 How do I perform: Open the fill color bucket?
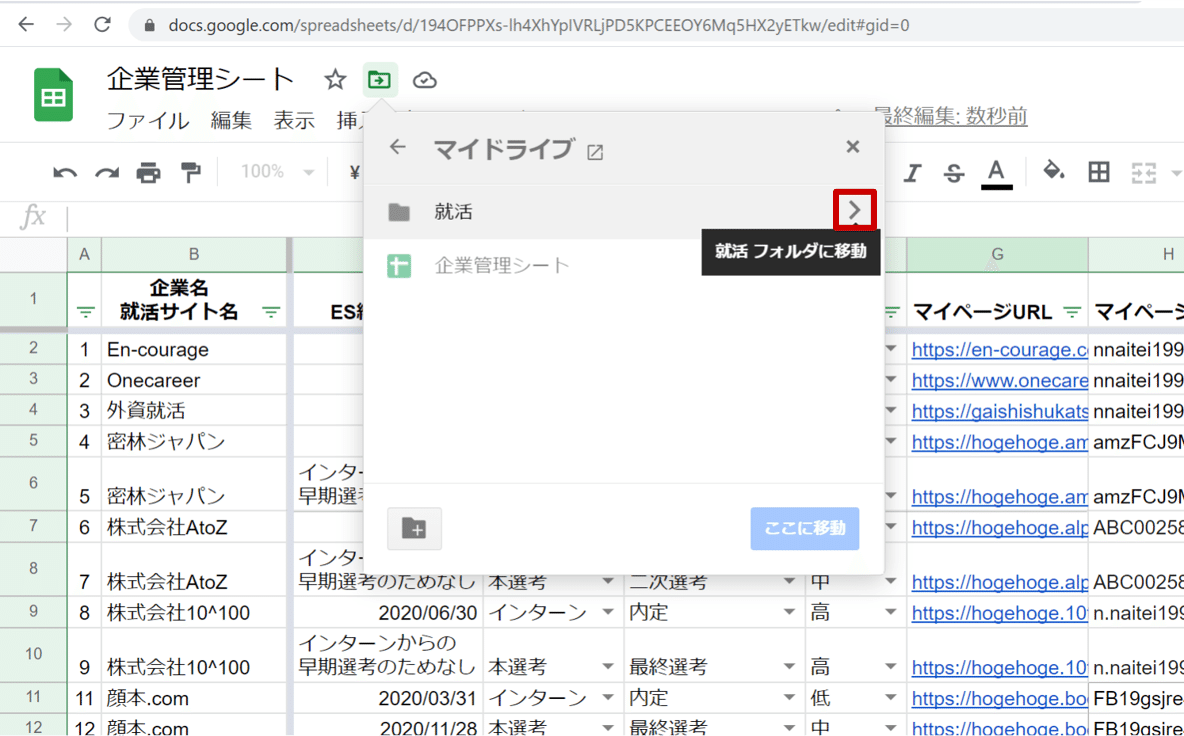coord(1053,171)
